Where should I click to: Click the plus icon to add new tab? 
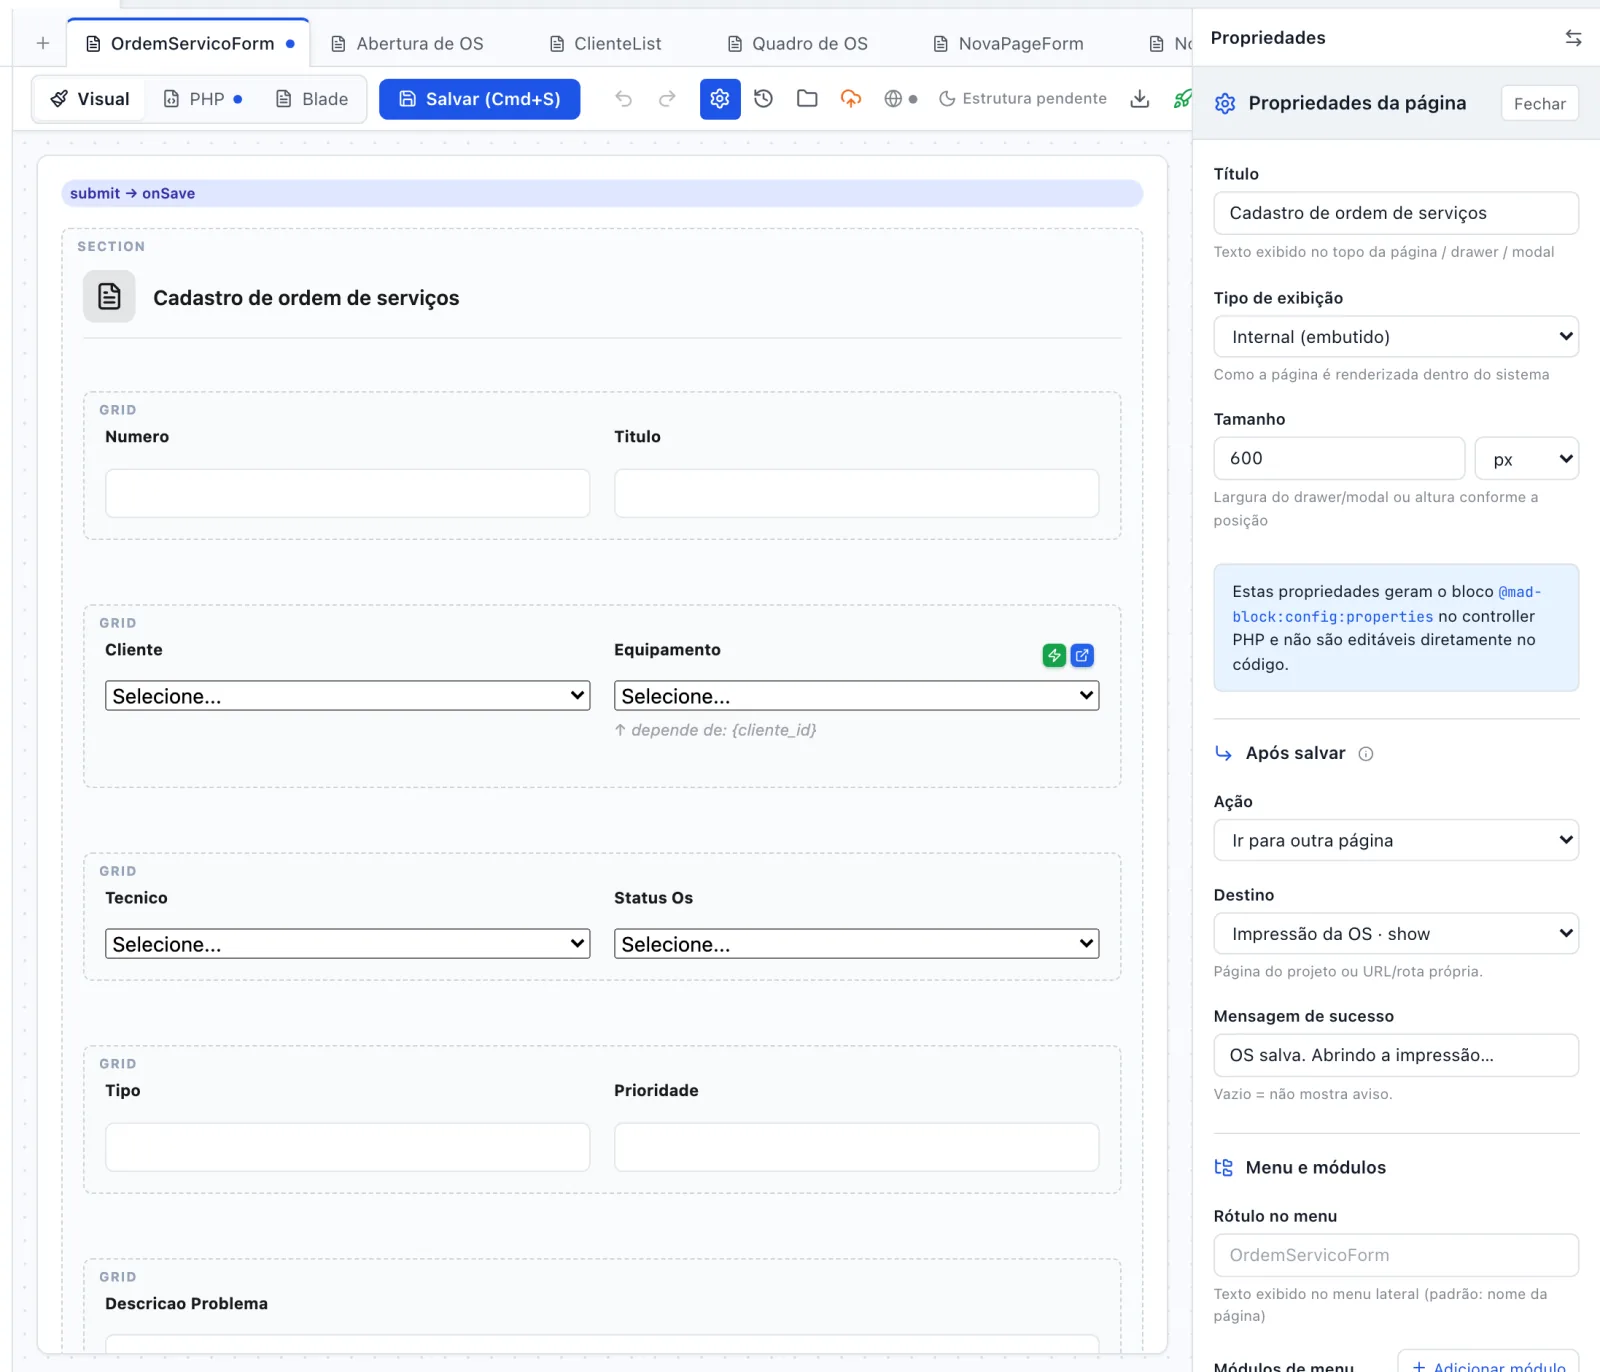click(x=42, y=43)
